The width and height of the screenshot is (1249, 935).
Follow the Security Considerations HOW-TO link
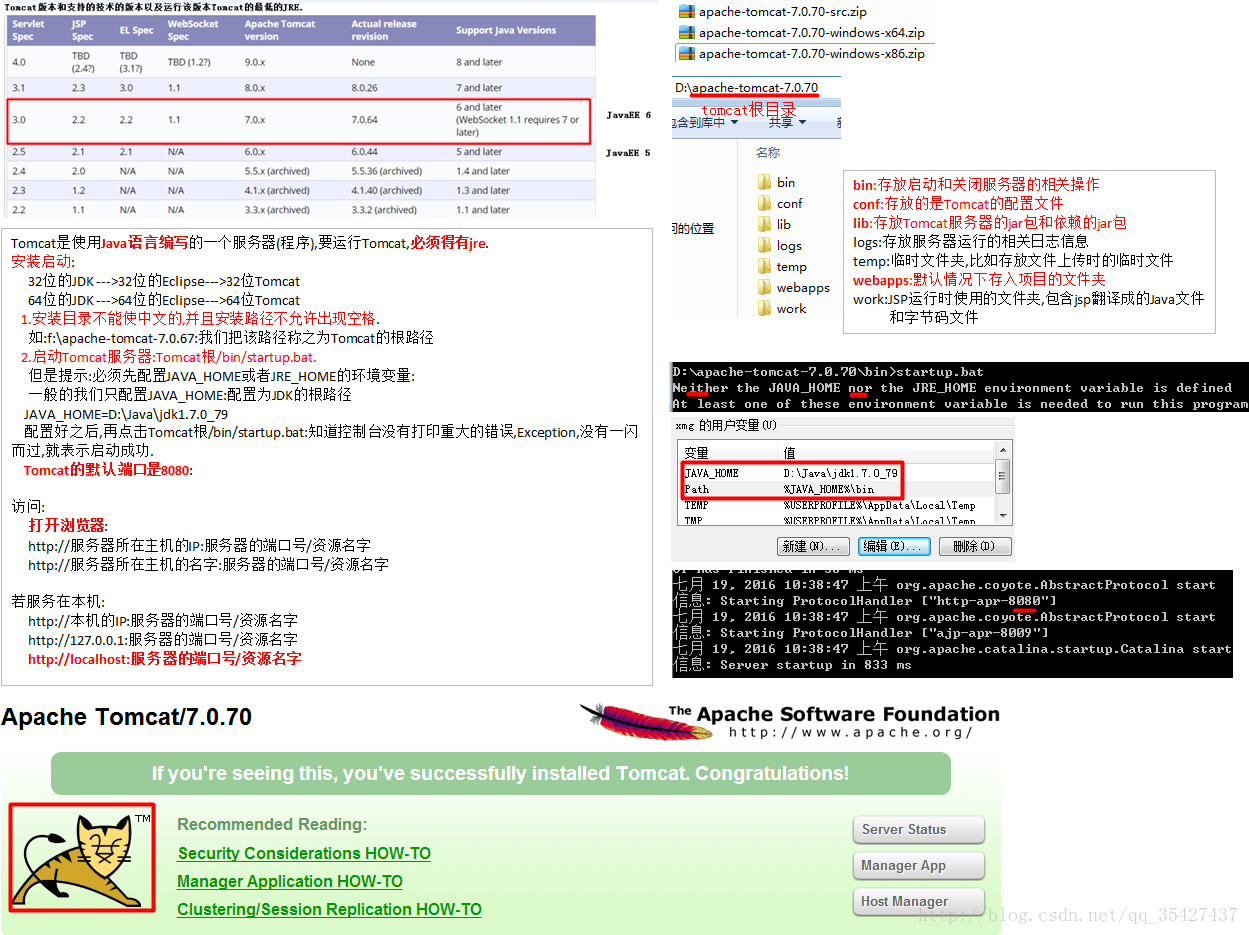[304, 853]
